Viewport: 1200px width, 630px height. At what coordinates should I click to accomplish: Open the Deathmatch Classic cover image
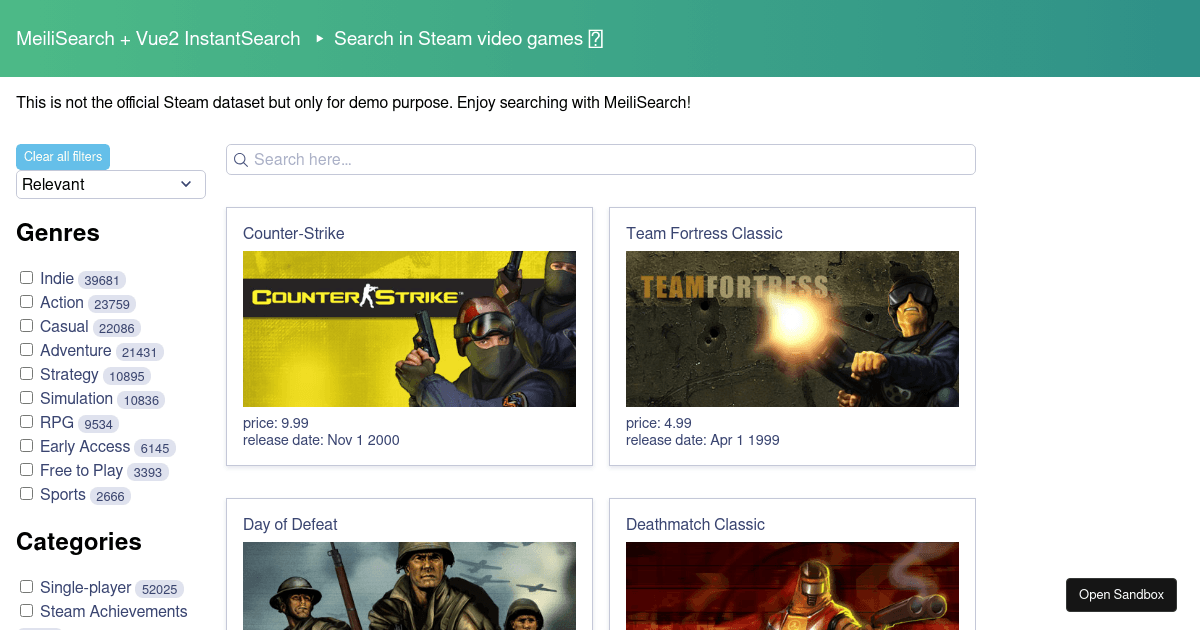pos(792,586)
